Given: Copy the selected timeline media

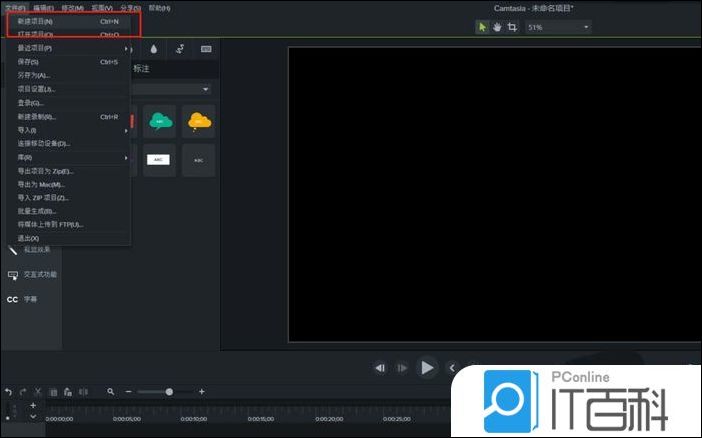Looking at the screenshot, I should point(53,392).
